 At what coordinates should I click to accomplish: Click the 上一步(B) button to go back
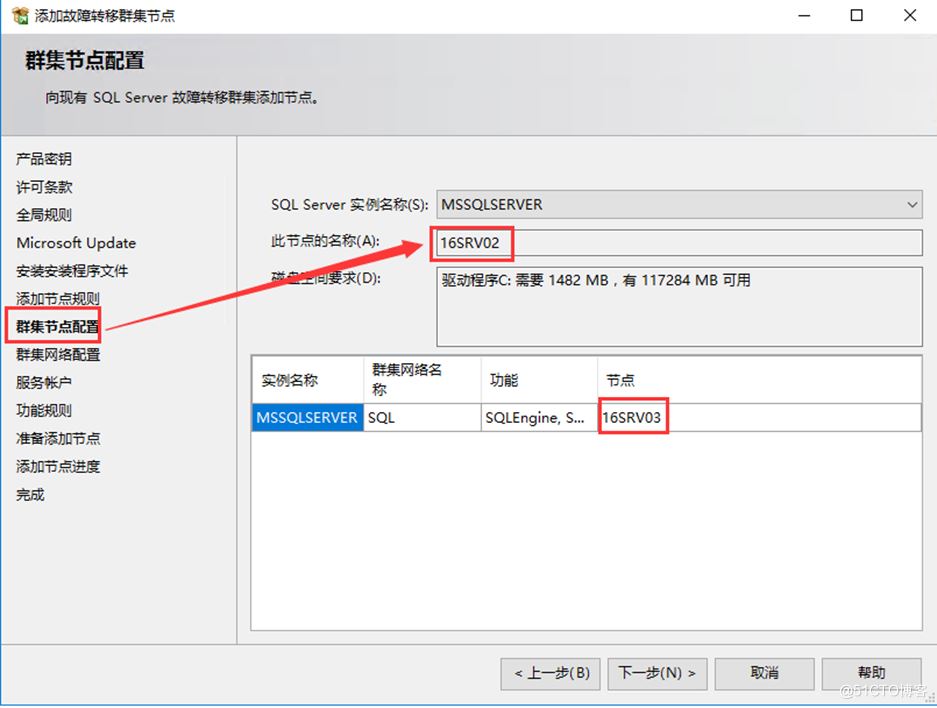point(550,673)
